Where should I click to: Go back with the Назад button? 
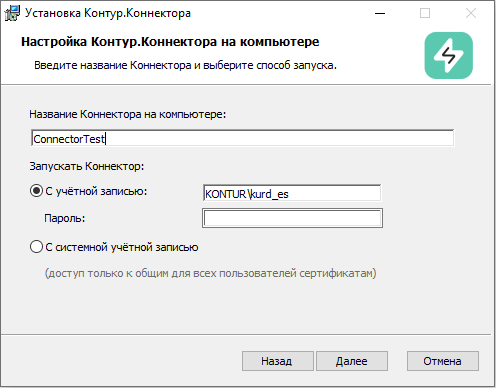[x=278, y=361]
